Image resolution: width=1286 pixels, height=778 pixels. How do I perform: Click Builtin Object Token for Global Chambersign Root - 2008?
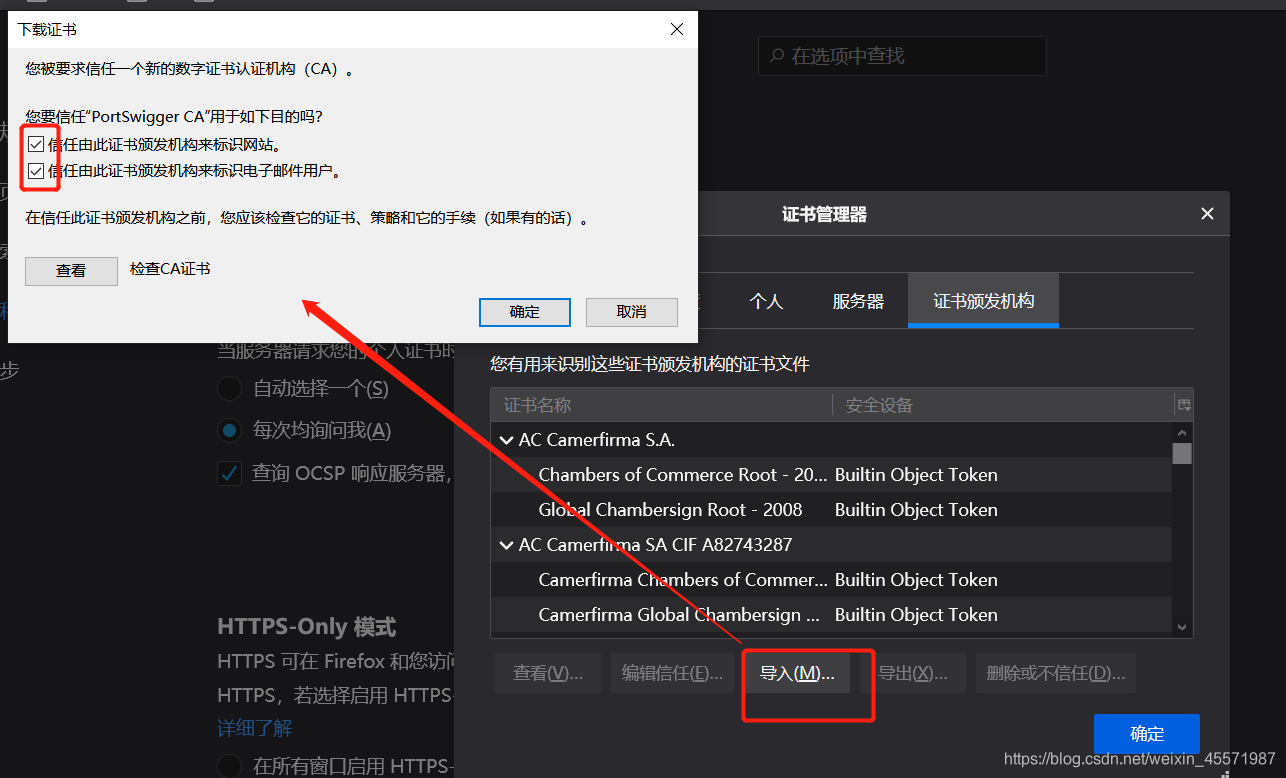click(916, 510)
